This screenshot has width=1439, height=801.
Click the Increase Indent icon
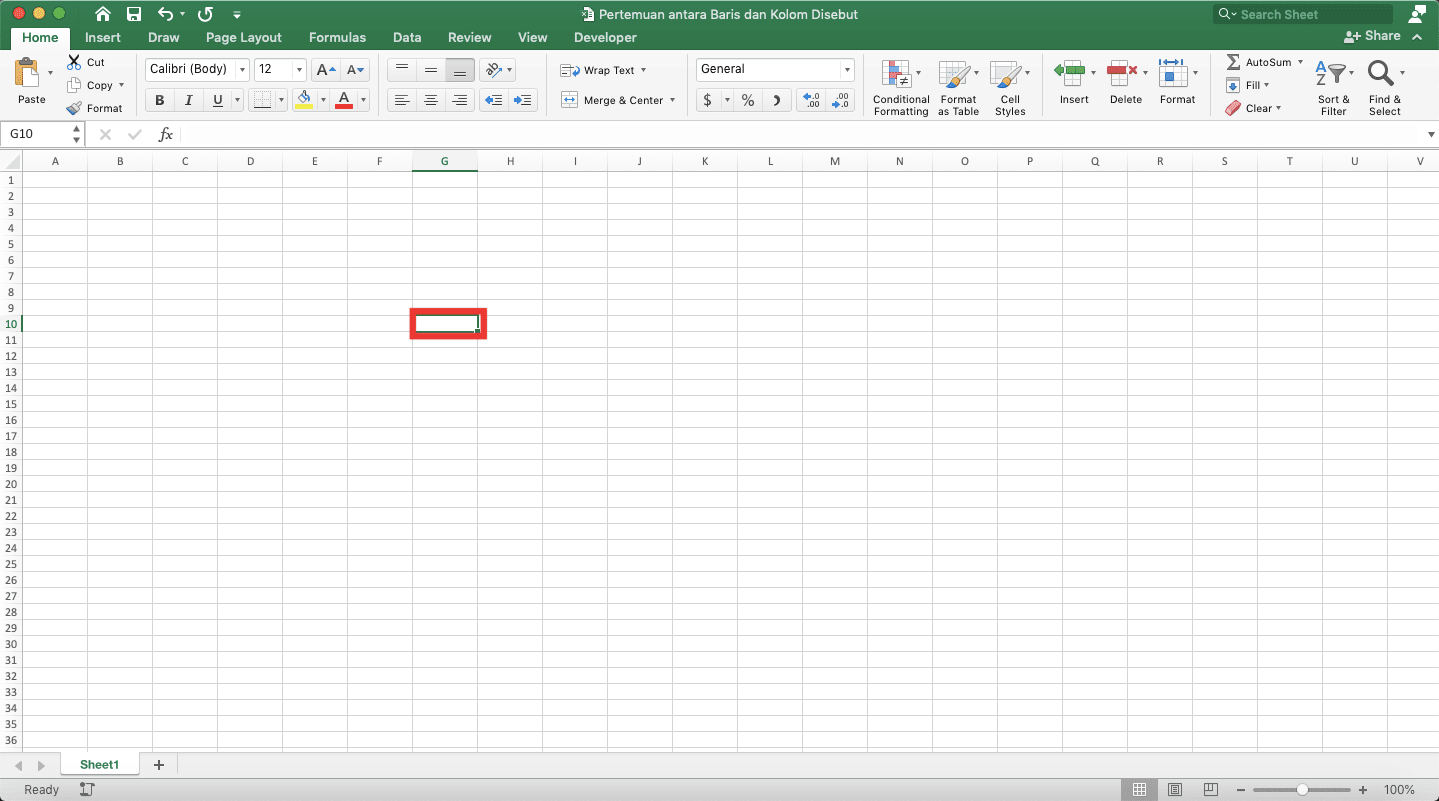click(522, 100)
